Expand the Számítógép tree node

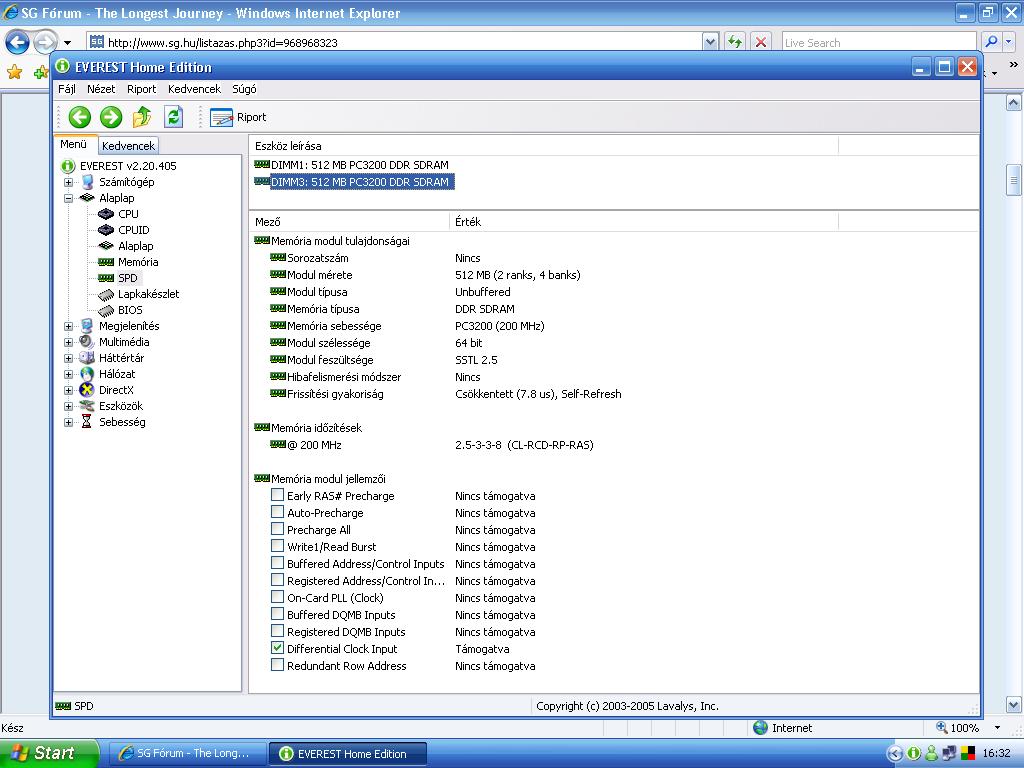coord(68,182)
